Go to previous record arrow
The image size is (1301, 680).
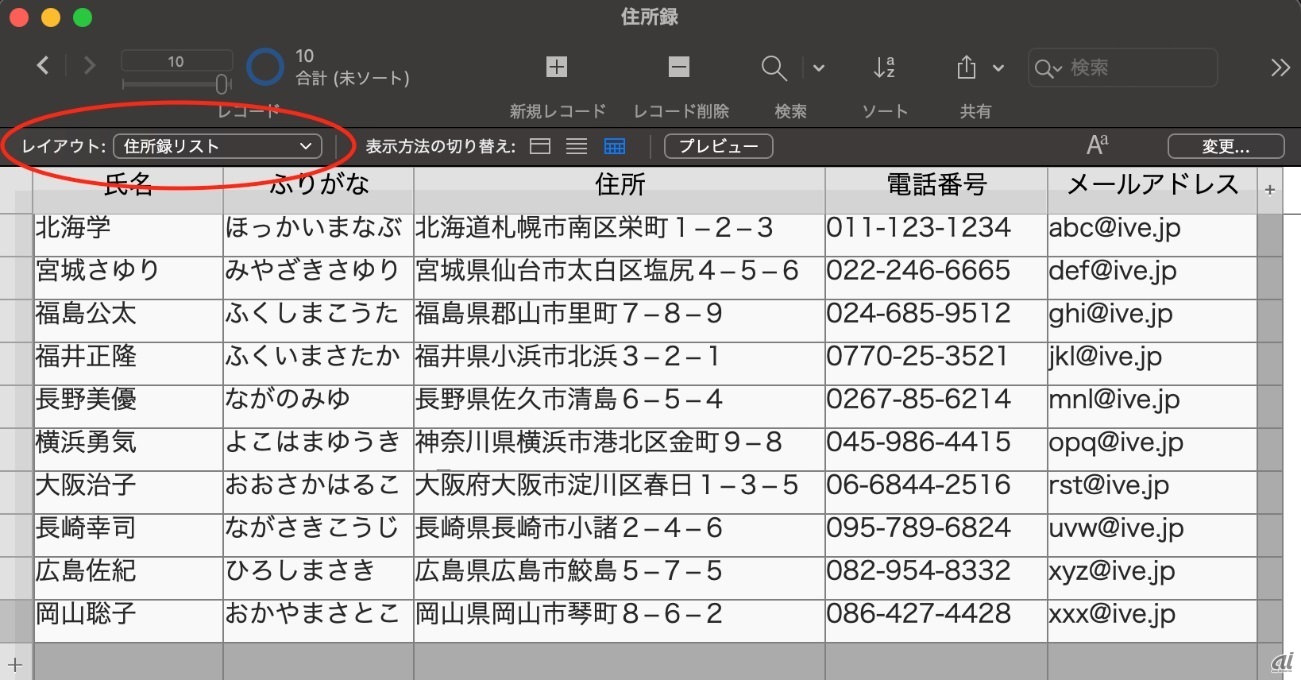[x=43, y=66]
